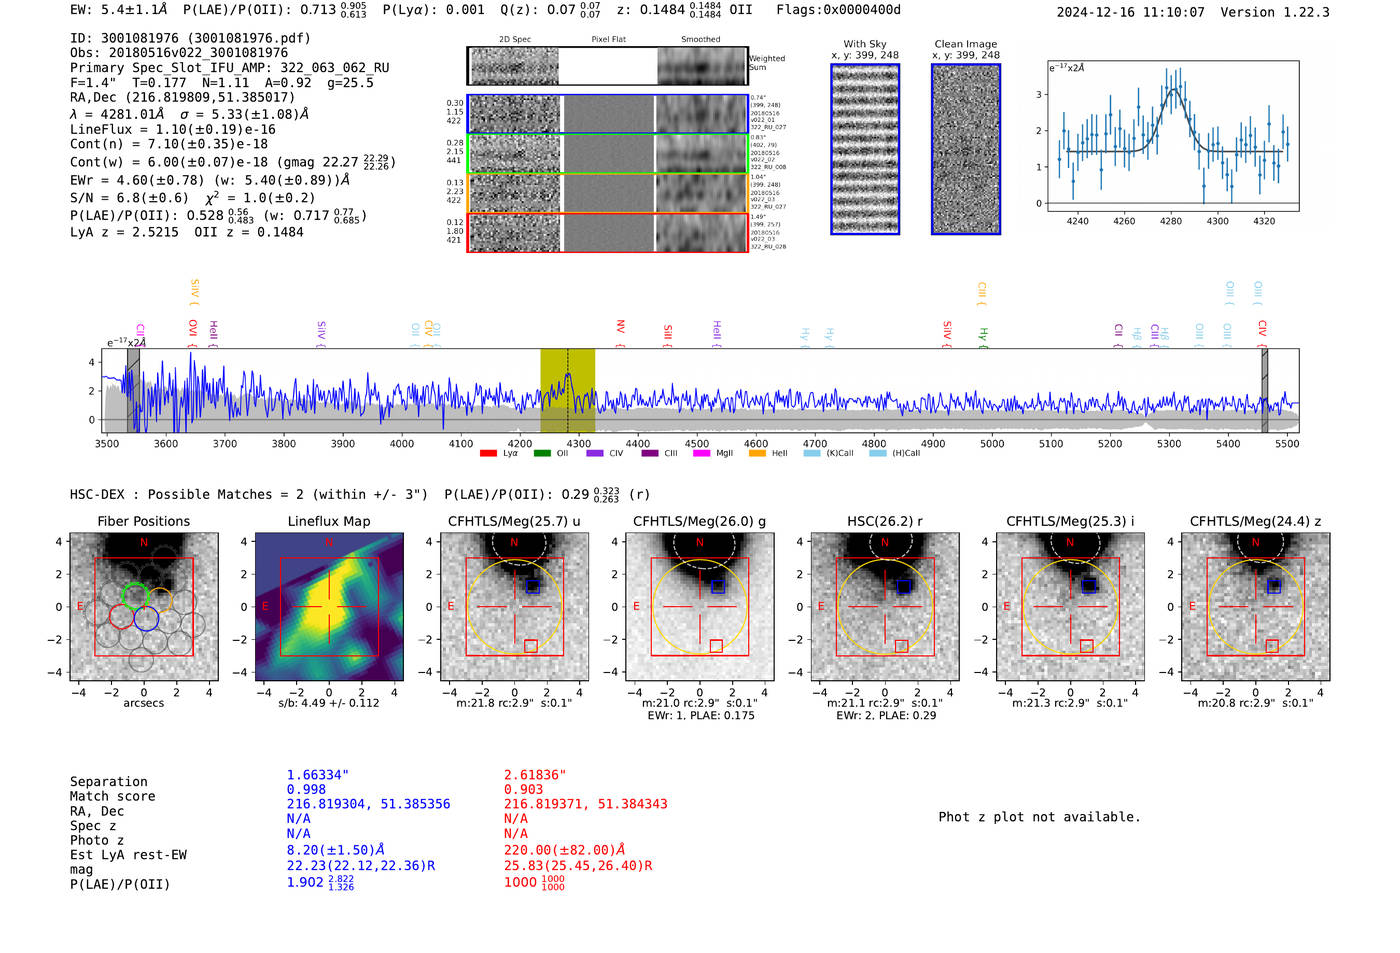Open the Lineflux Map image
Image resolution: width=1400 pixels, height=953 pixels.
(329, 606)
